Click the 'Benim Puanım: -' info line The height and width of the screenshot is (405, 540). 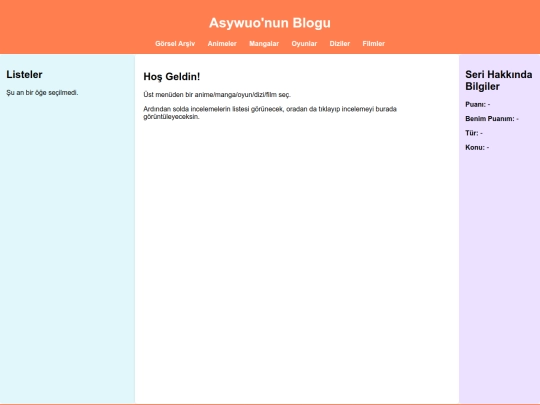[x=492, y=119]
